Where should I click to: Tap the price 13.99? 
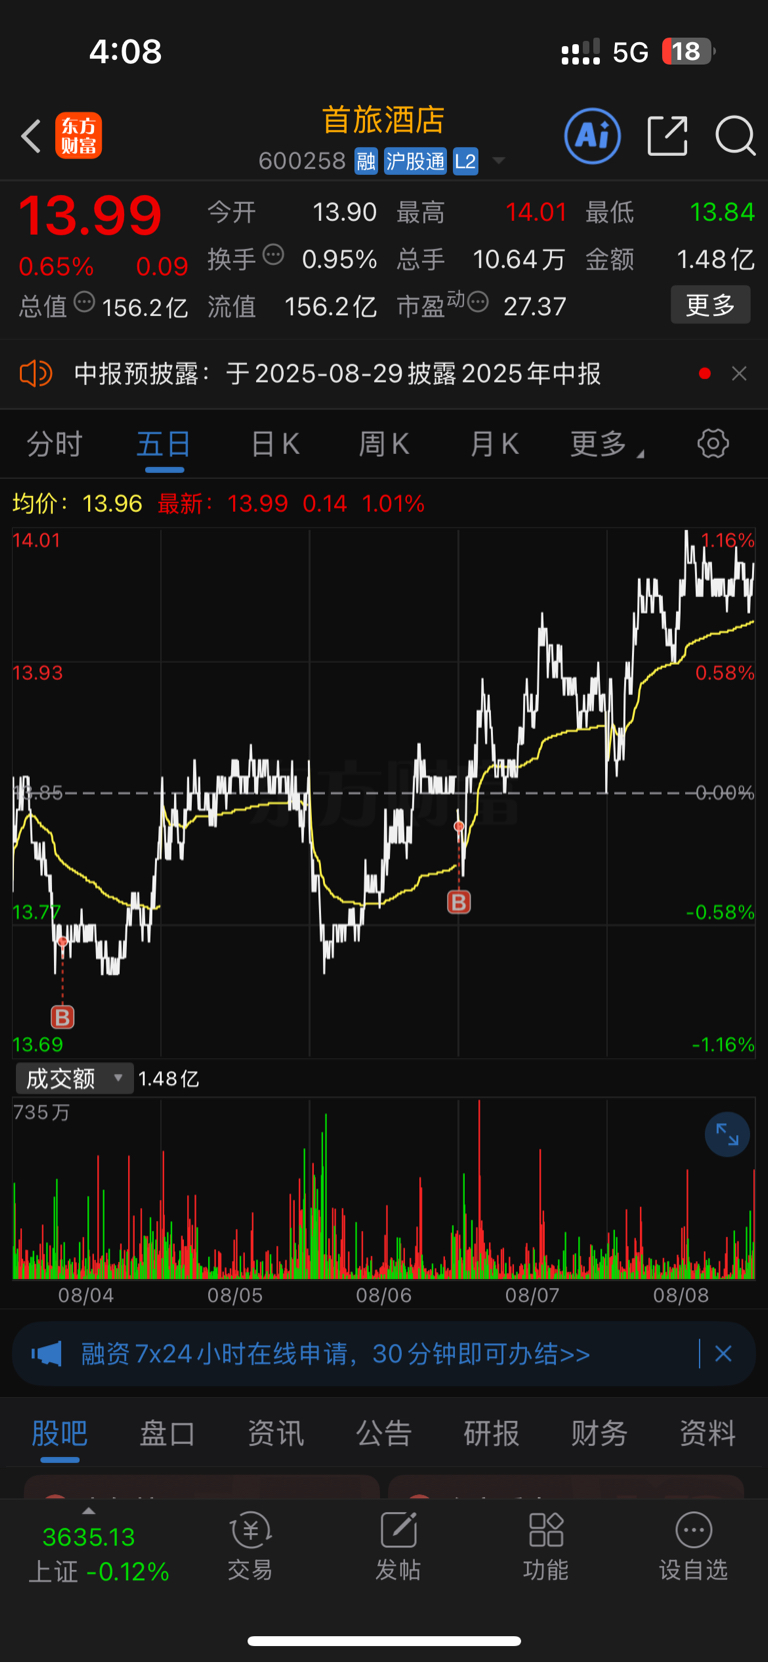pyautogui.click(x=90, y=215)
